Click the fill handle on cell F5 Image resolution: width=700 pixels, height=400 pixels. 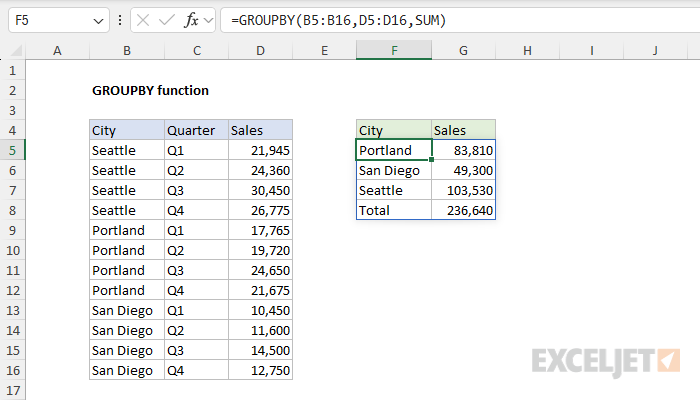(x=431, y=159)
